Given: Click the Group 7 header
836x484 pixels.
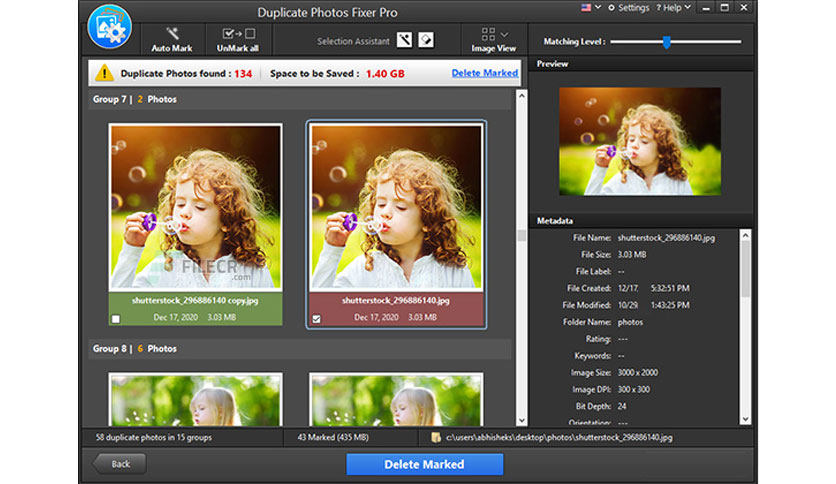Looking at the screenshot, I should tap(300, 100).
